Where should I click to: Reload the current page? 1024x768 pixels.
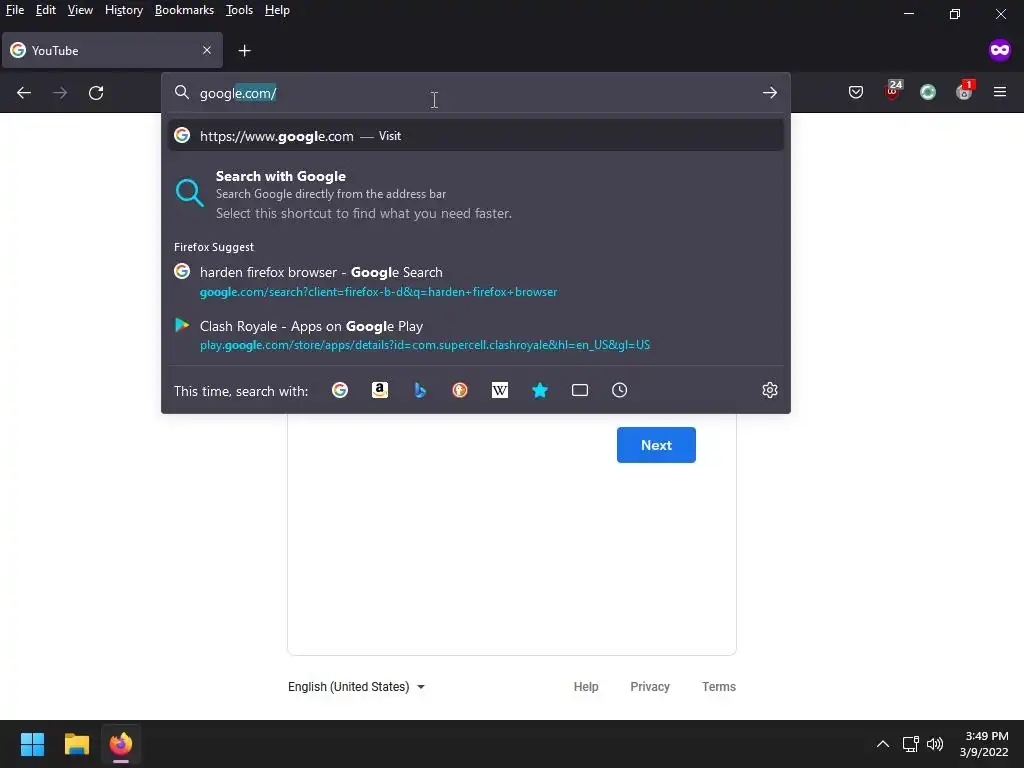(x=96, y=93)
